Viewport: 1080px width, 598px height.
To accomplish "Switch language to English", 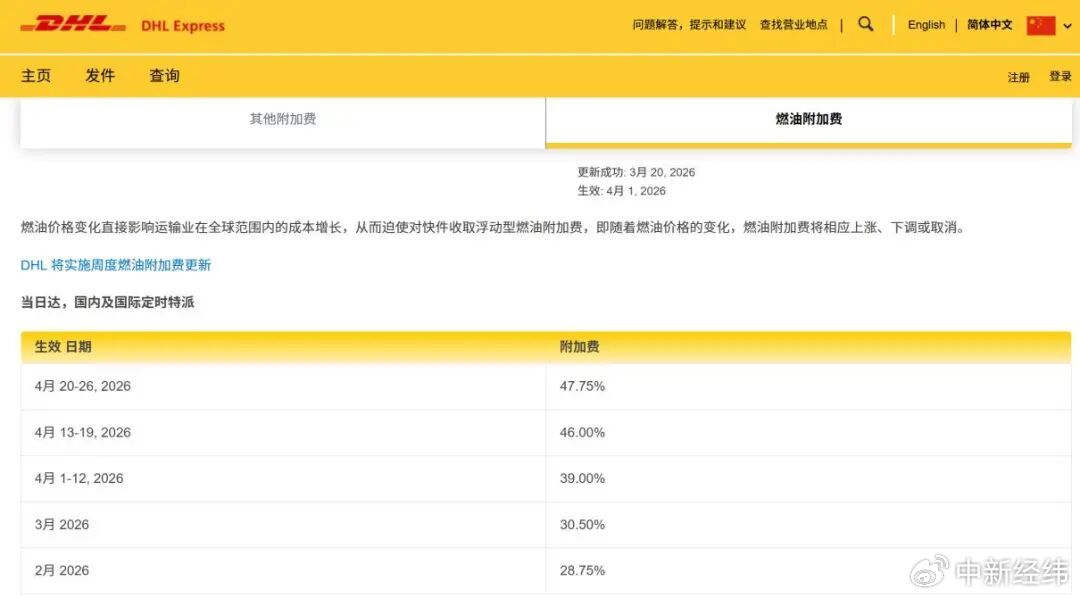I will click(x=926, y=25).
